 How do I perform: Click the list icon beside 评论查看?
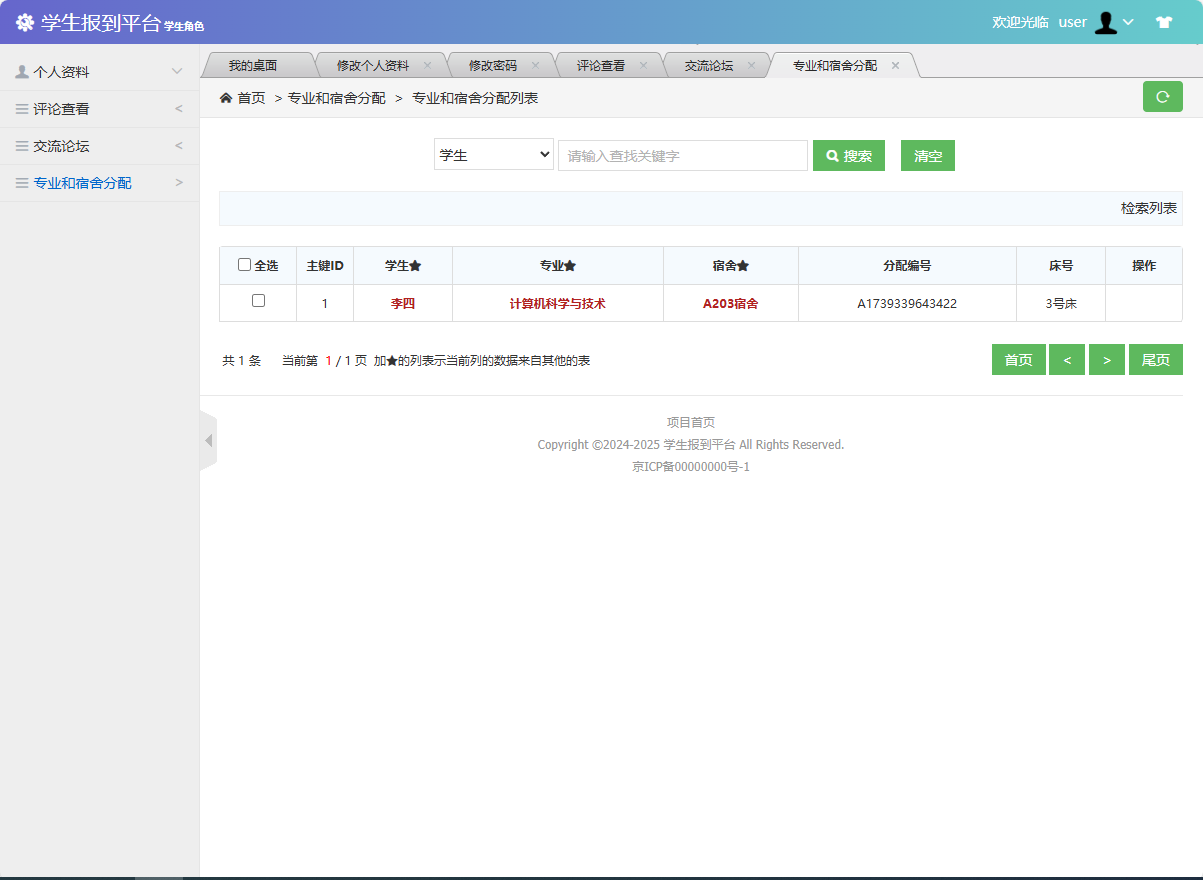[x=21, y=108]
